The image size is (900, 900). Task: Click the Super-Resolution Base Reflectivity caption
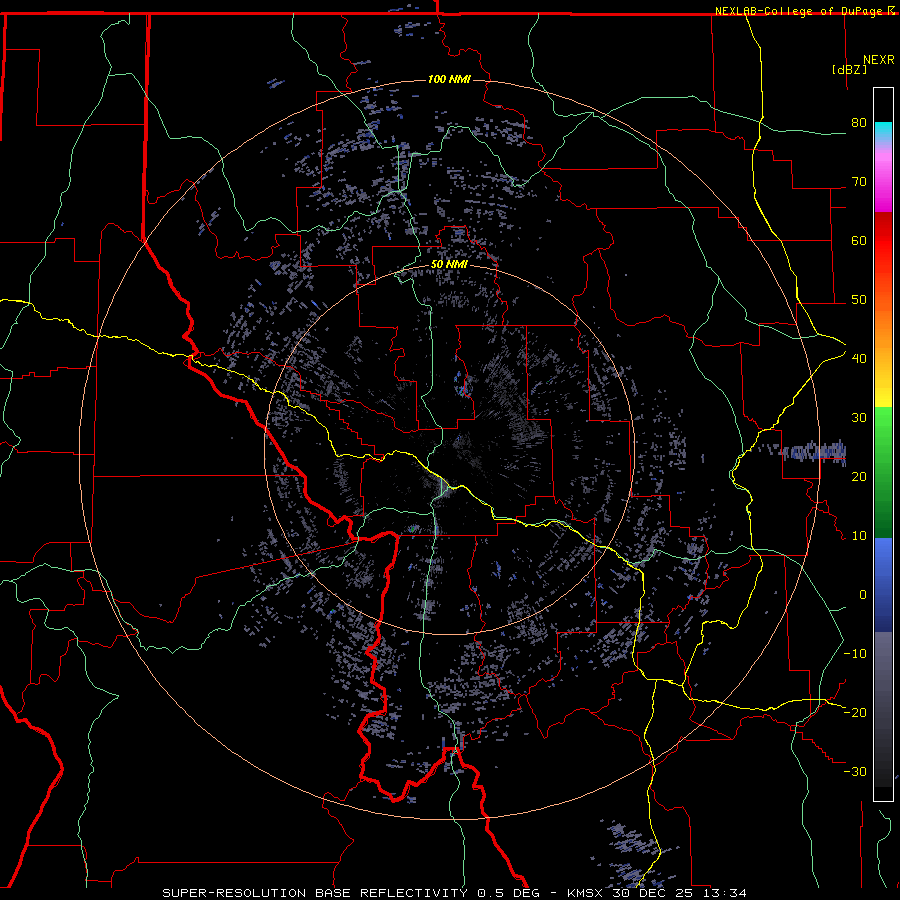tap(455, 893)
